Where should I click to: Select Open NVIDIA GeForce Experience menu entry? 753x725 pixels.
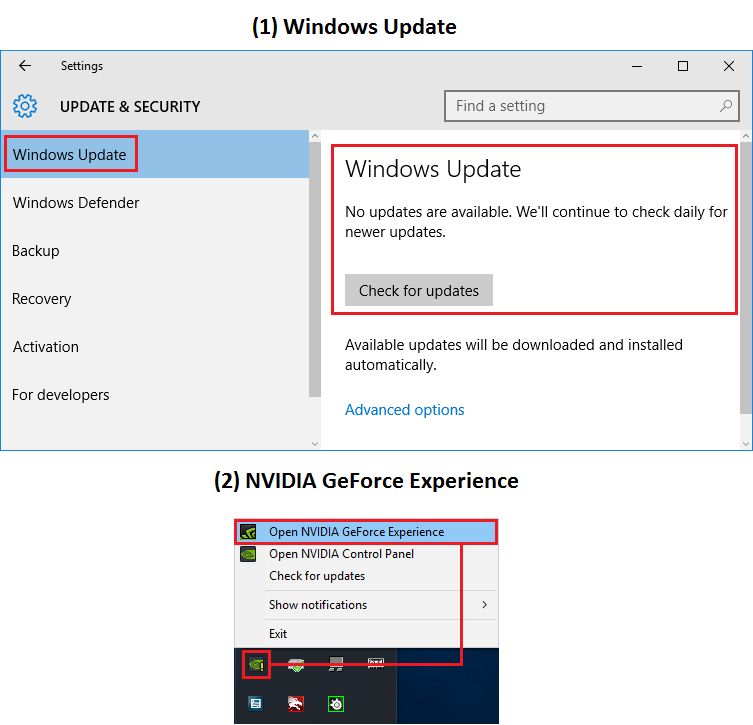(356, 532)
